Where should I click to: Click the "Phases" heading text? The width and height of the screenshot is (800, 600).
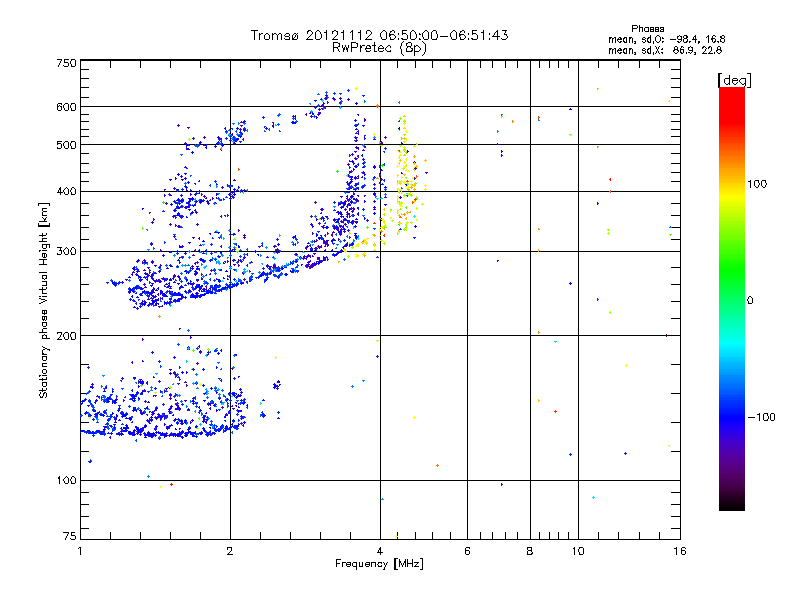[647, 29]
